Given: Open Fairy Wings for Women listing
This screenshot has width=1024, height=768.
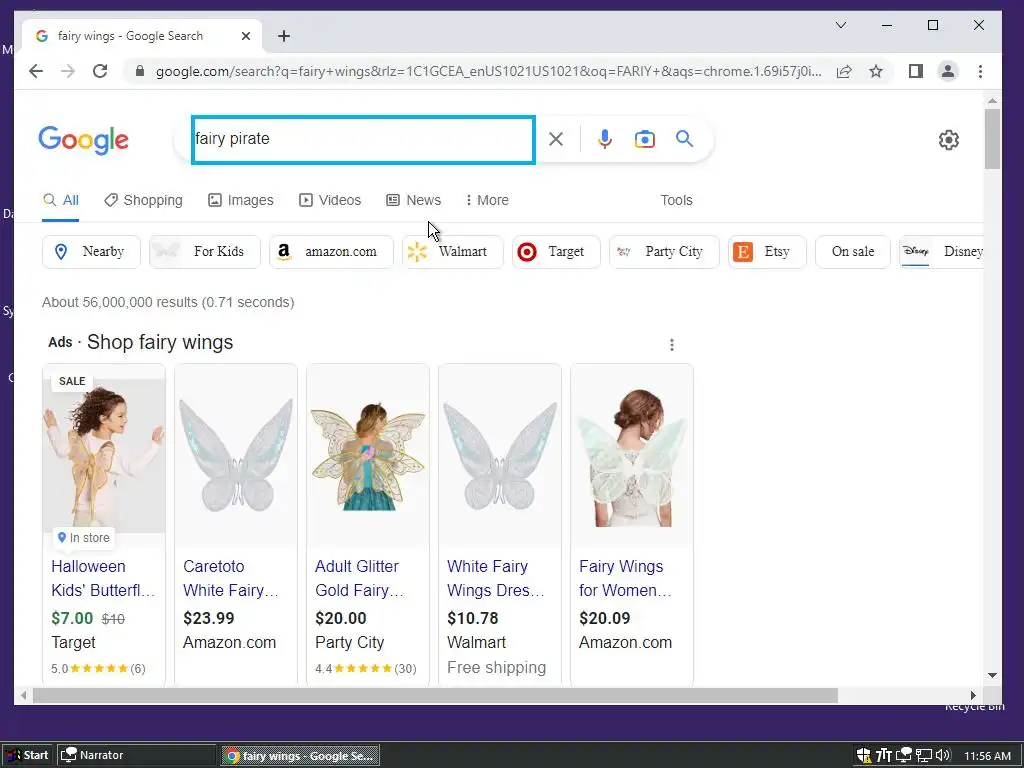Looking at the screenshot, I should [625, 579].
